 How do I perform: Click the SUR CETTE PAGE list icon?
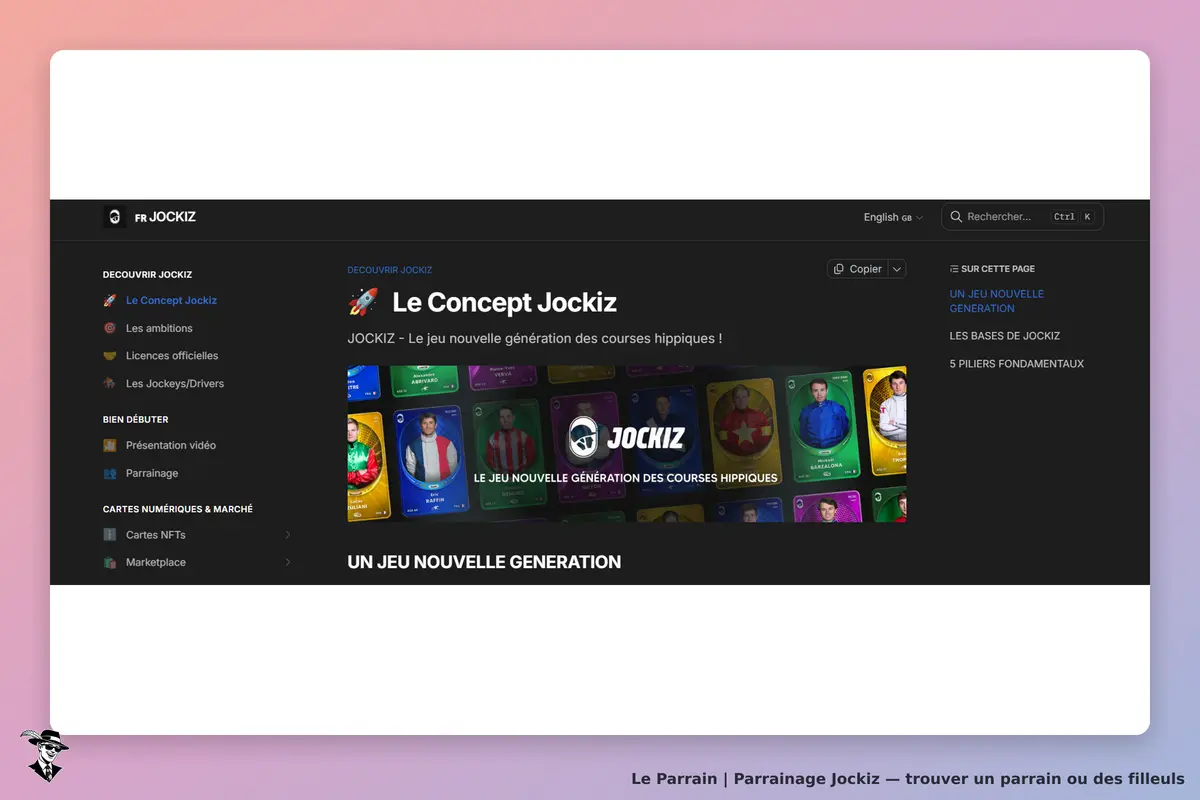click(x=954, y=269)
